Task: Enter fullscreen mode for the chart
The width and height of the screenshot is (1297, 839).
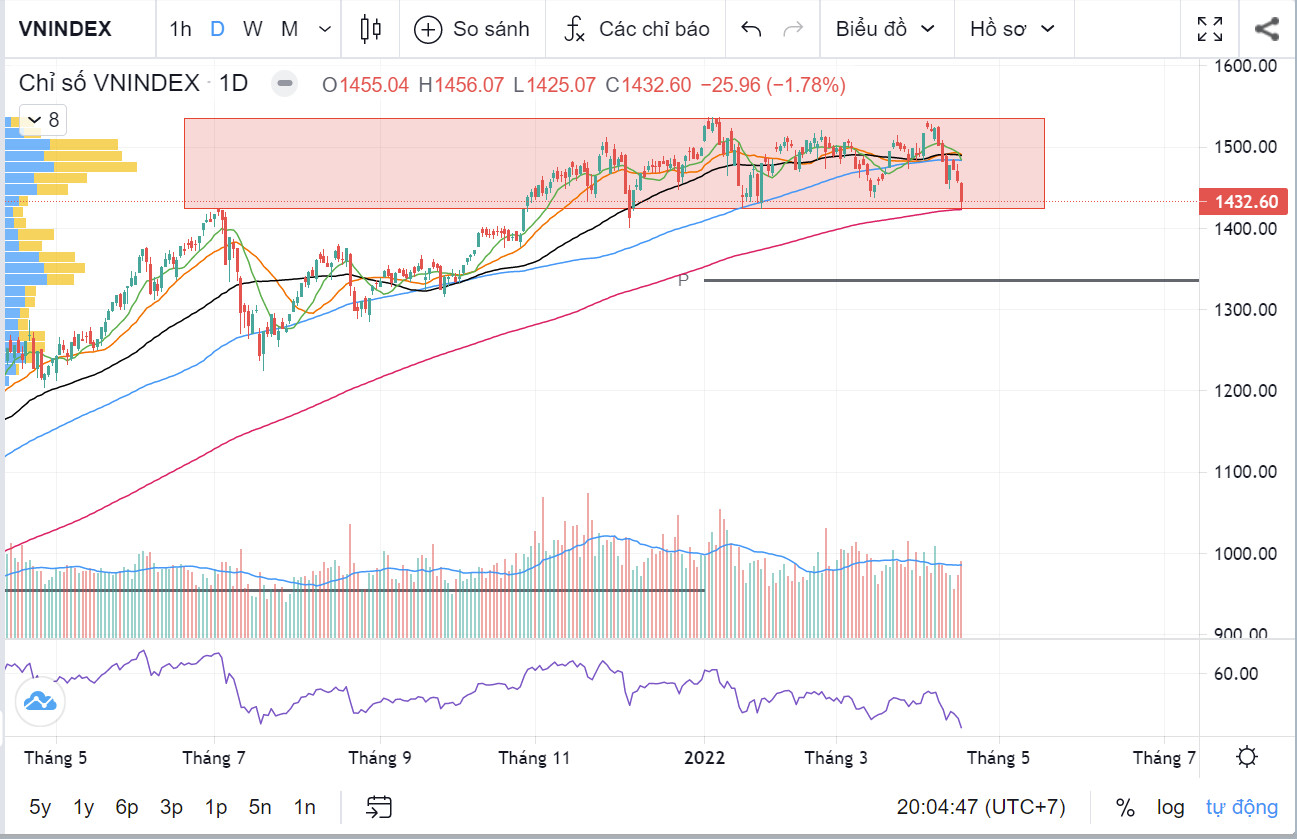Action: tap(1210, 29)
